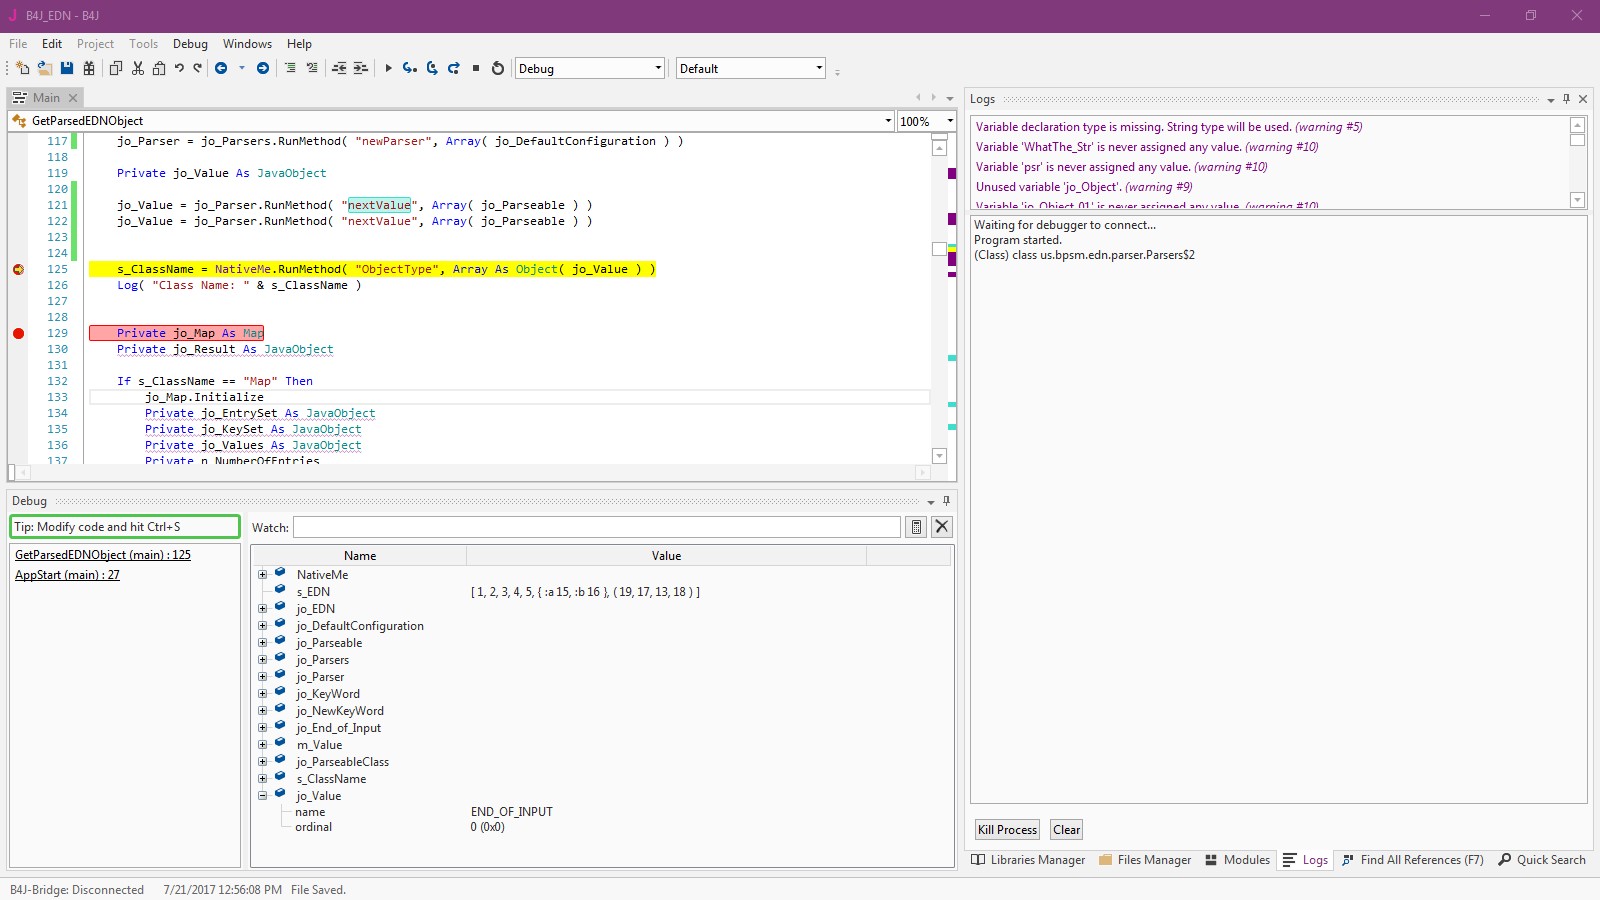Open the Debug menu
This screenshot has width=1600, height=900.
pos(190,44)
